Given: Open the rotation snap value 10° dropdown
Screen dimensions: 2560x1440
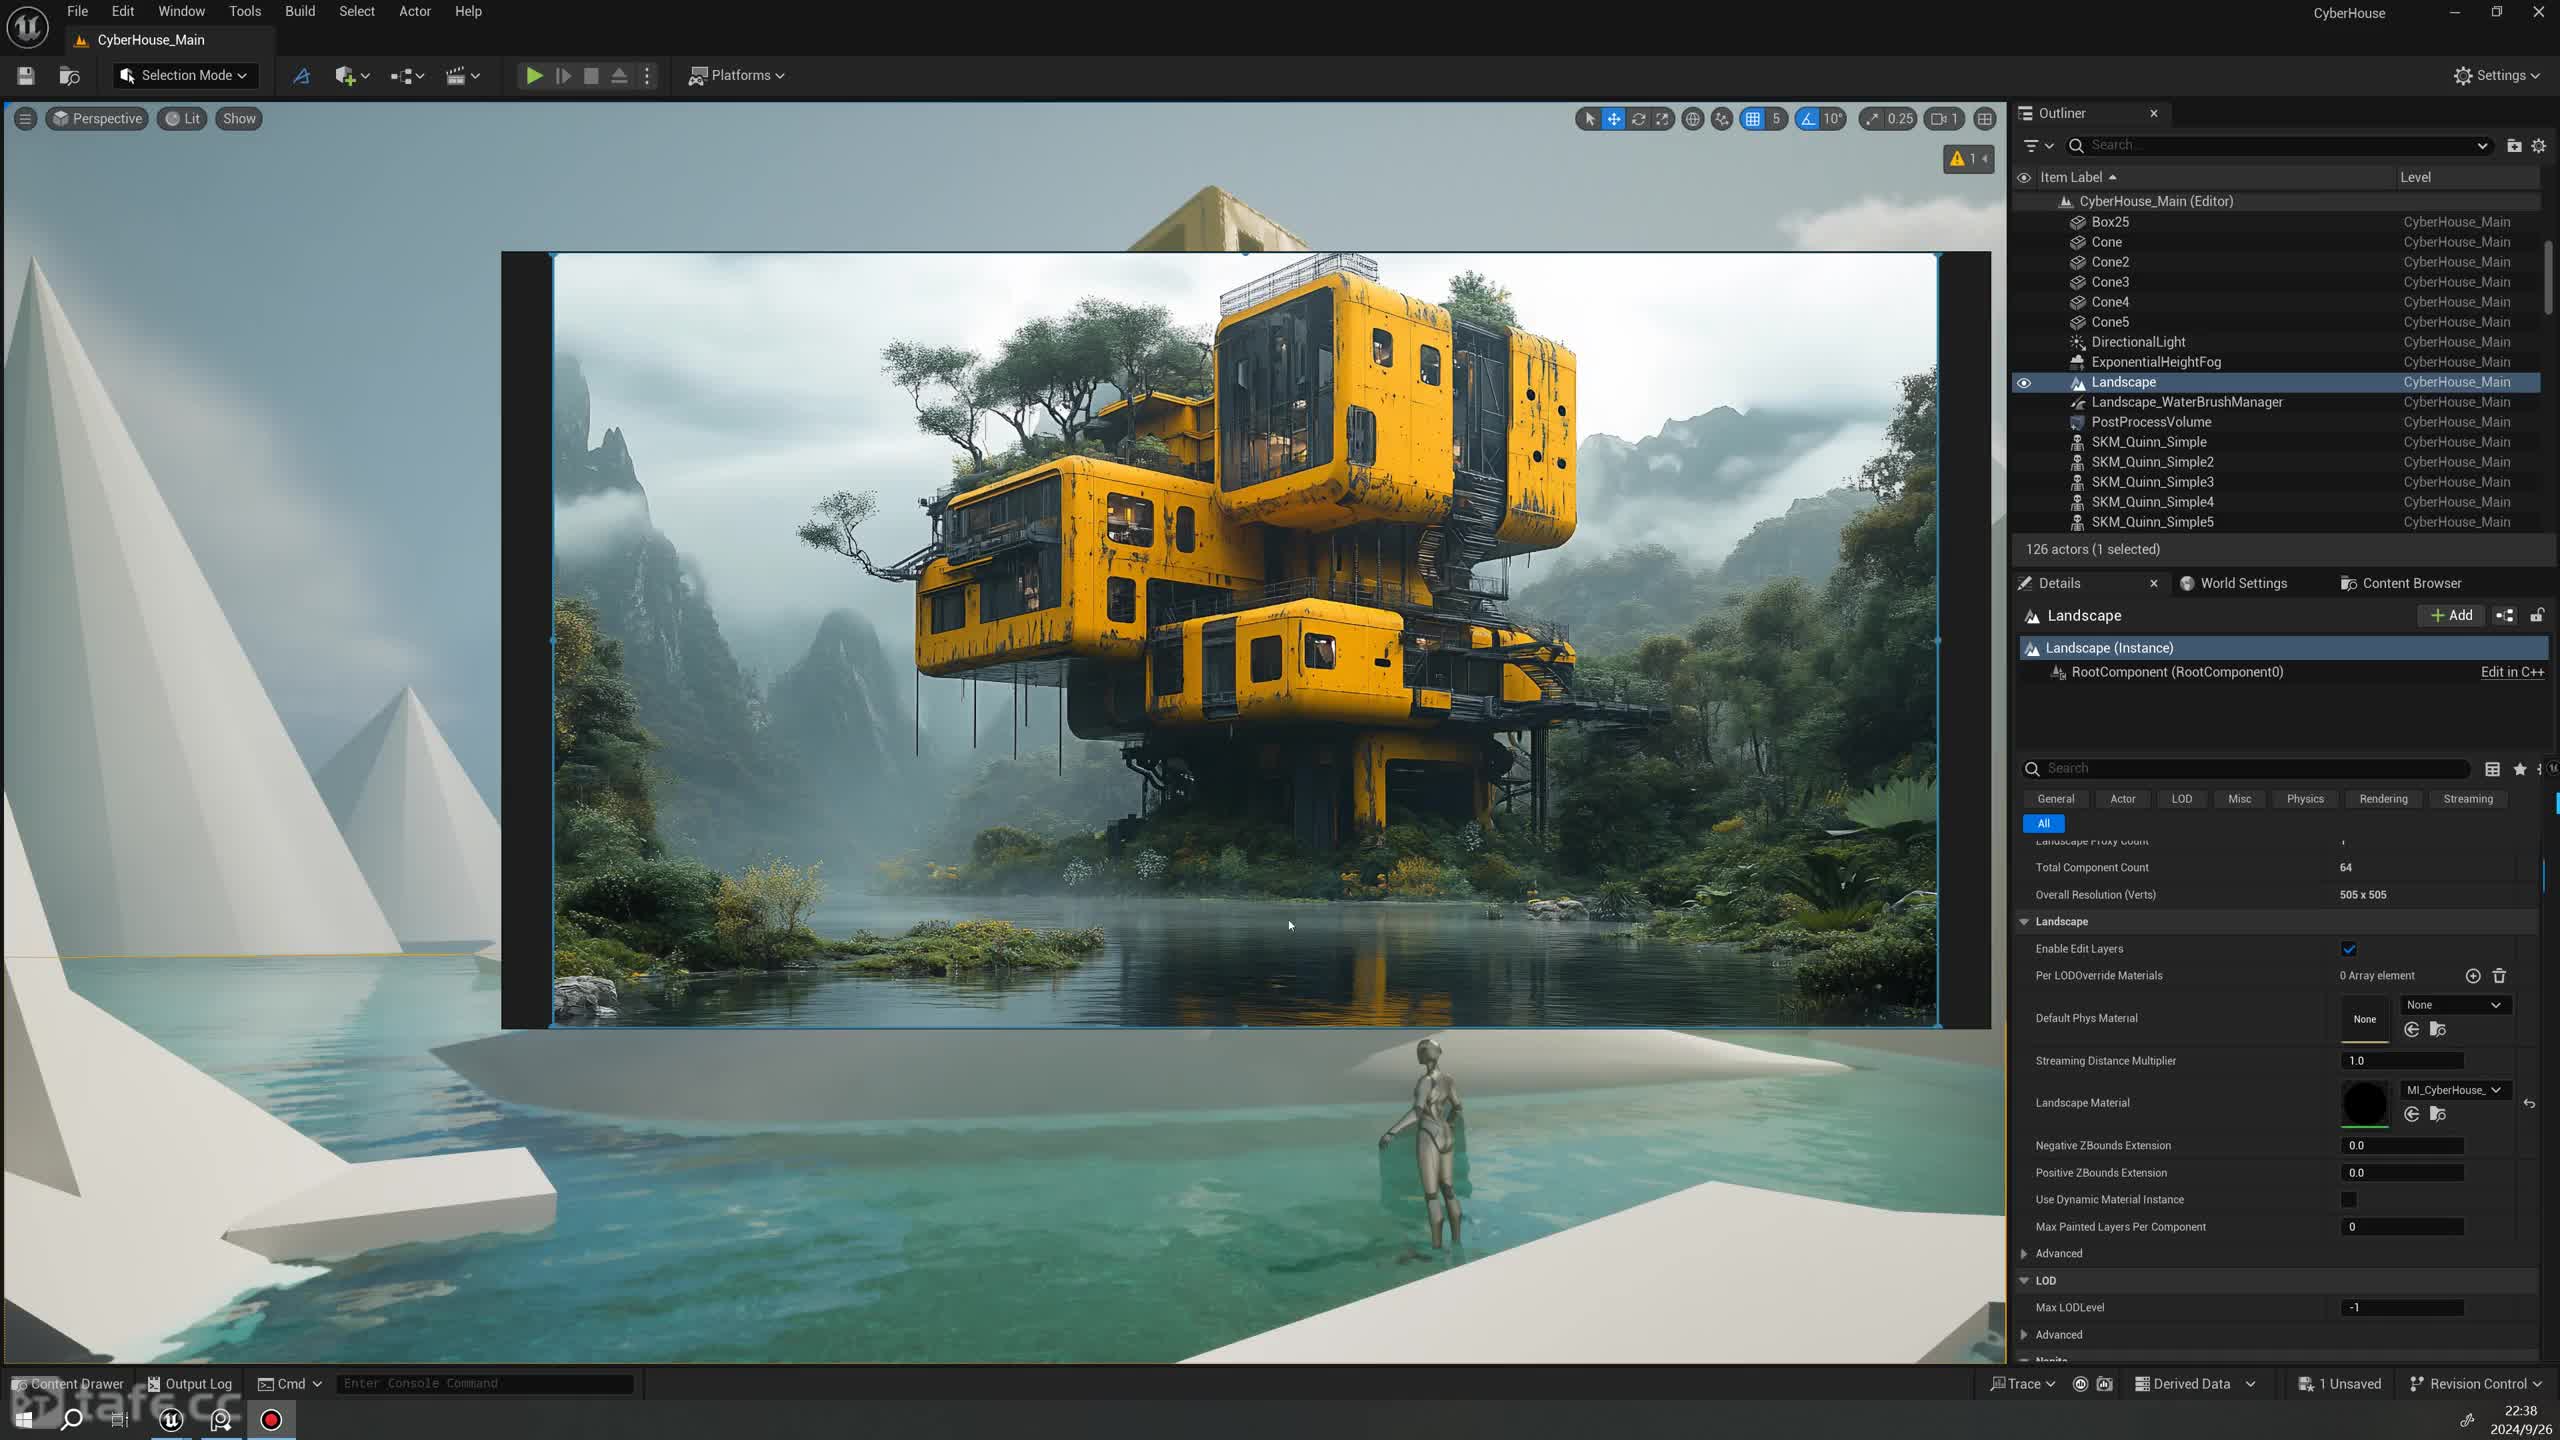Looking at the screenshot, I should click(x=1833, y=118).
